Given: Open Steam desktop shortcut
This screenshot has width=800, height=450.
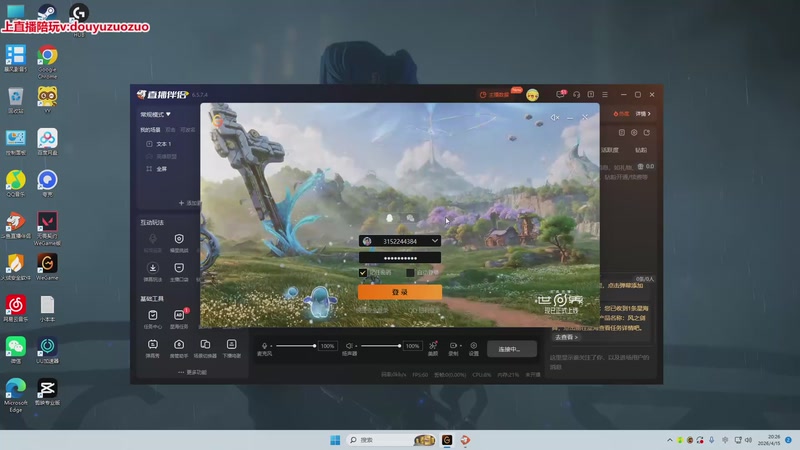Looking at the screenshot, I should (x=47, y=11).
